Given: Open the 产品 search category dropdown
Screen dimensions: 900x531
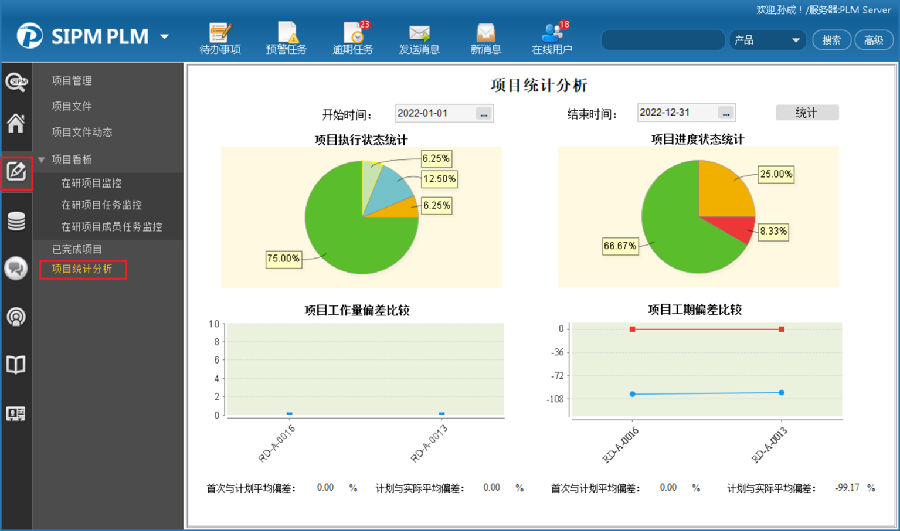Looking at the screenshot, I should [766, 40].
